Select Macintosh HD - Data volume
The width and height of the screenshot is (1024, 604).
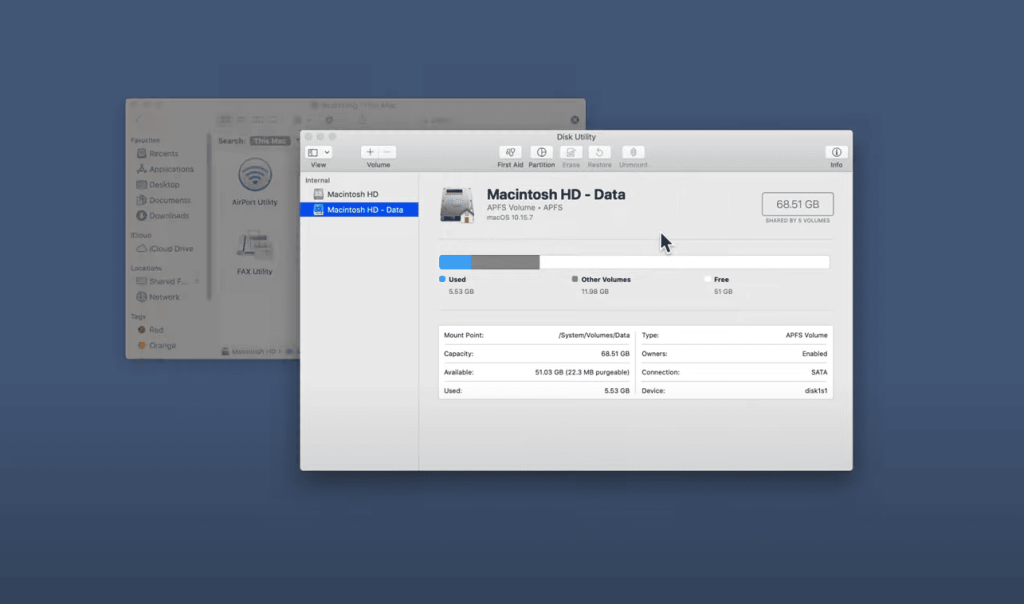(359, 210)
